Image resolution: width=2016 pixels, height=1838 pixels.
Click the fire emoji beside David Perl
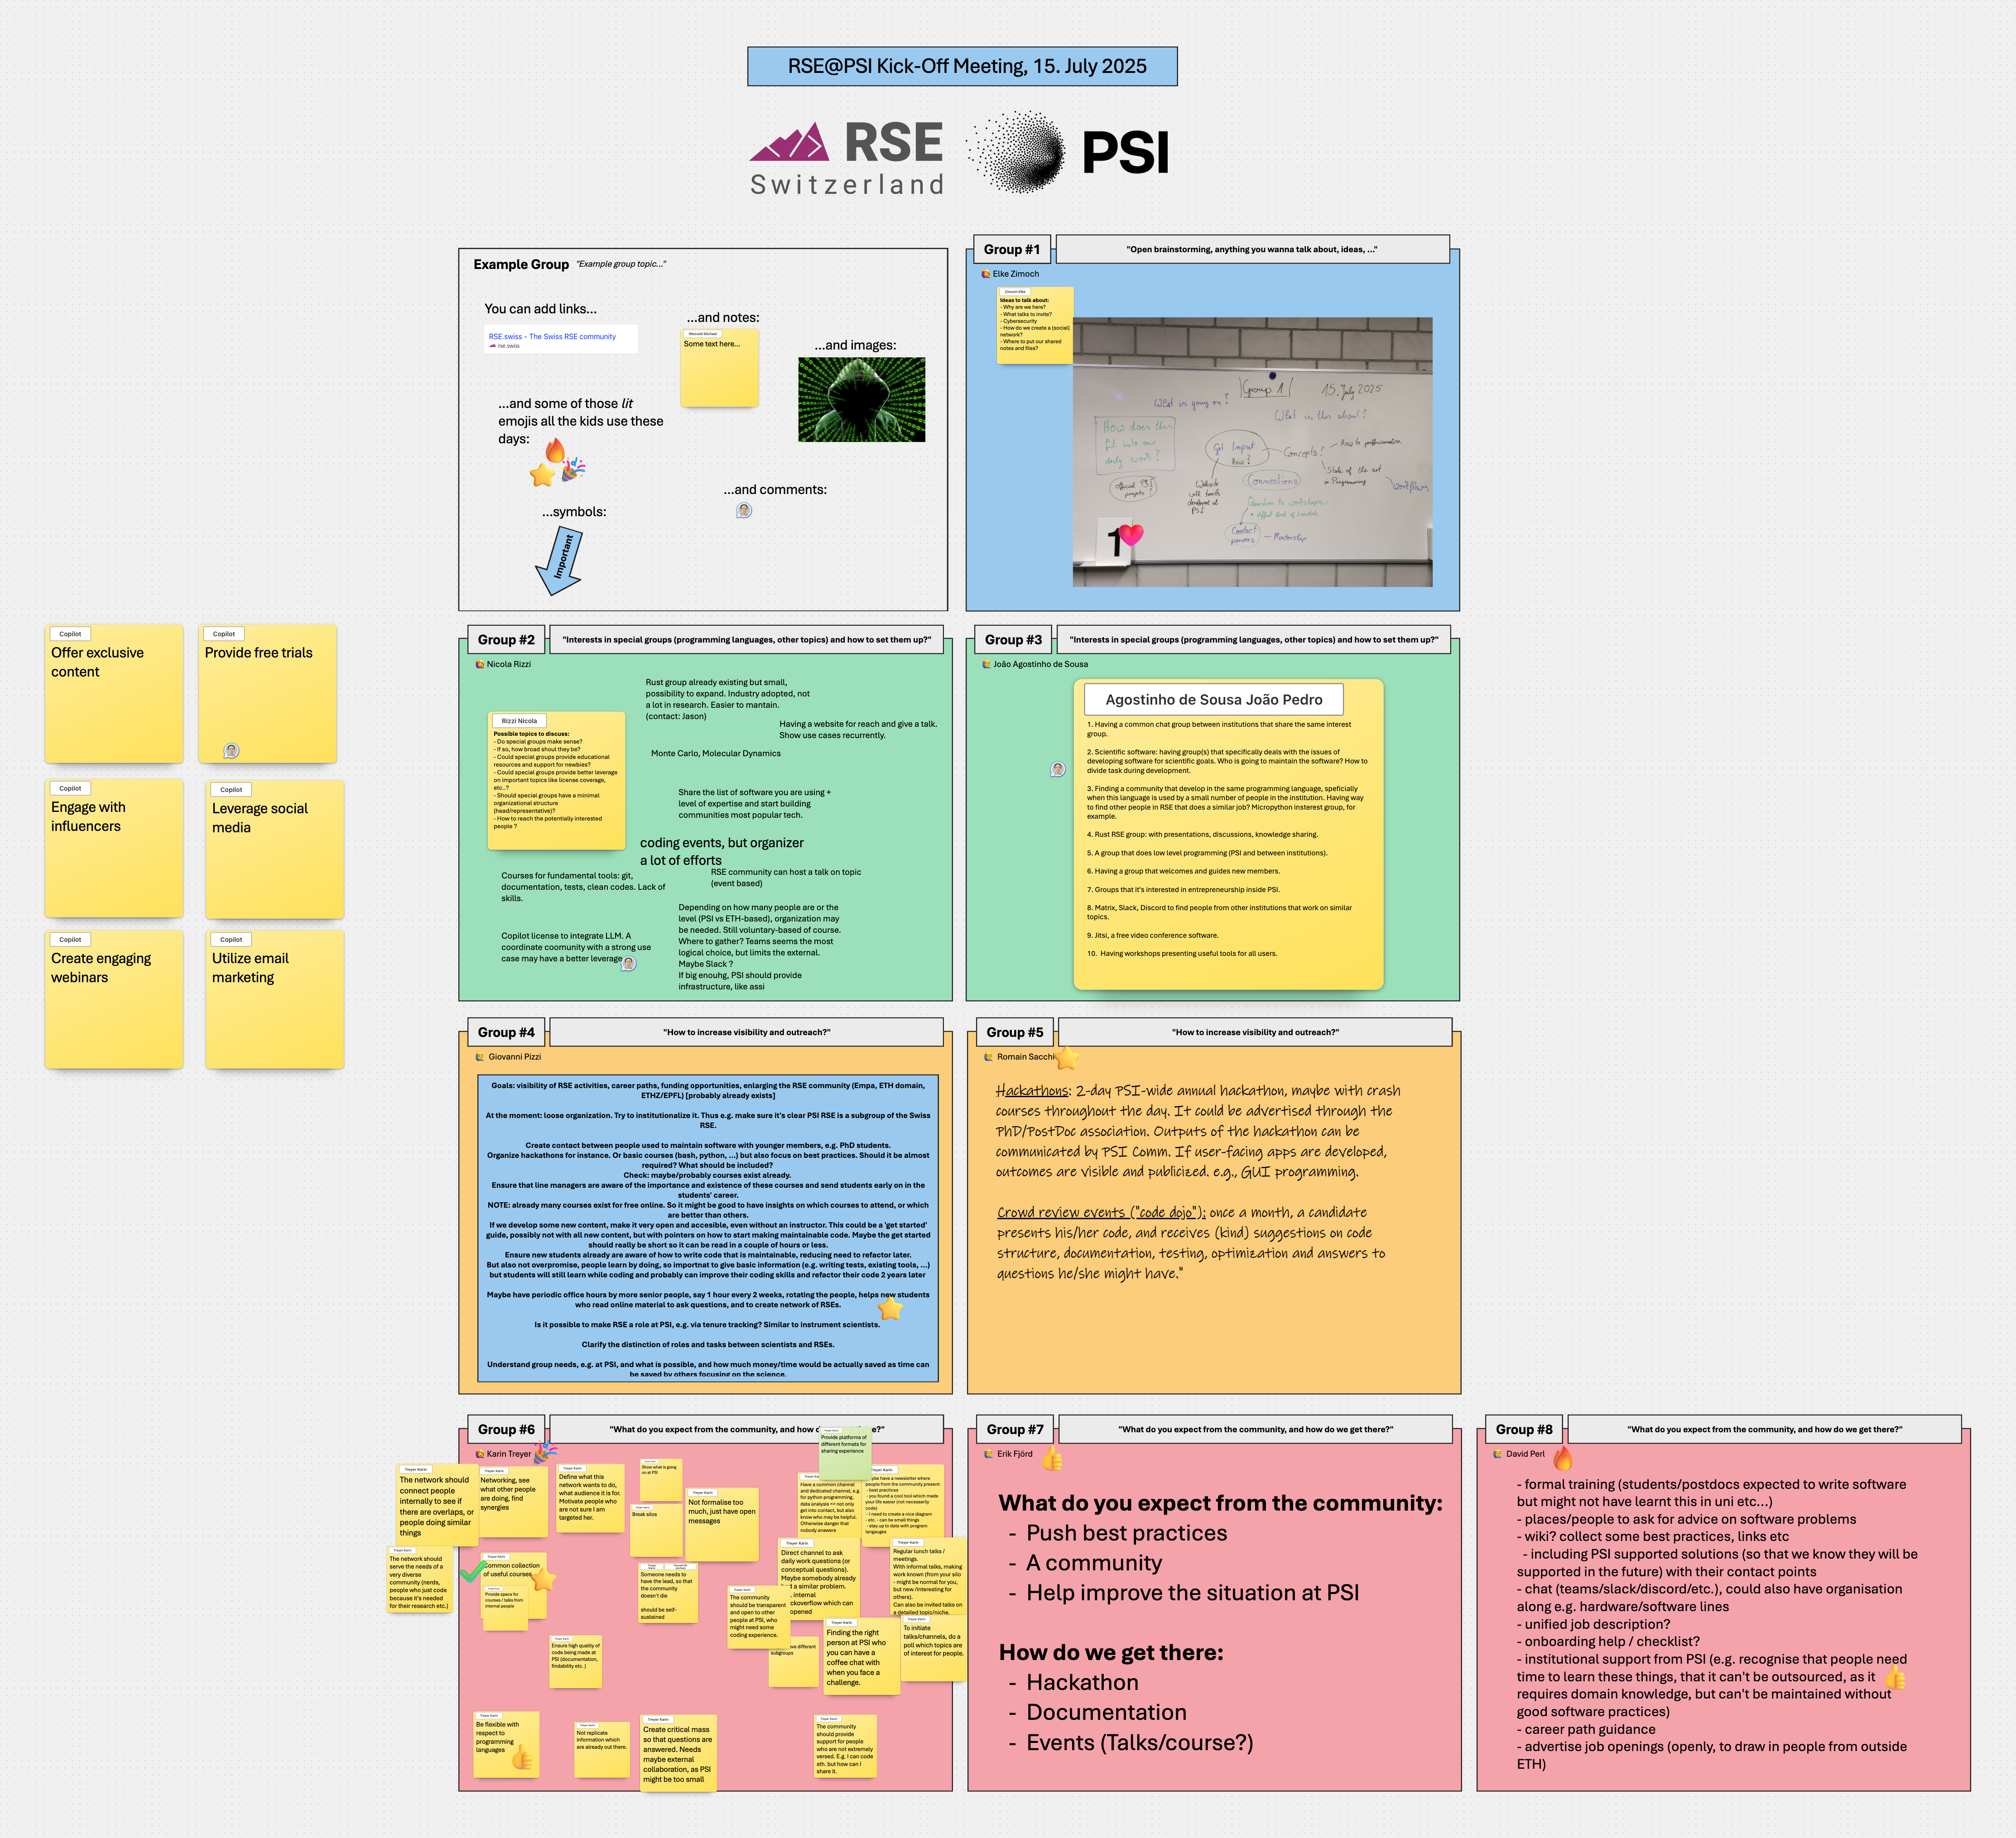1562,1458
